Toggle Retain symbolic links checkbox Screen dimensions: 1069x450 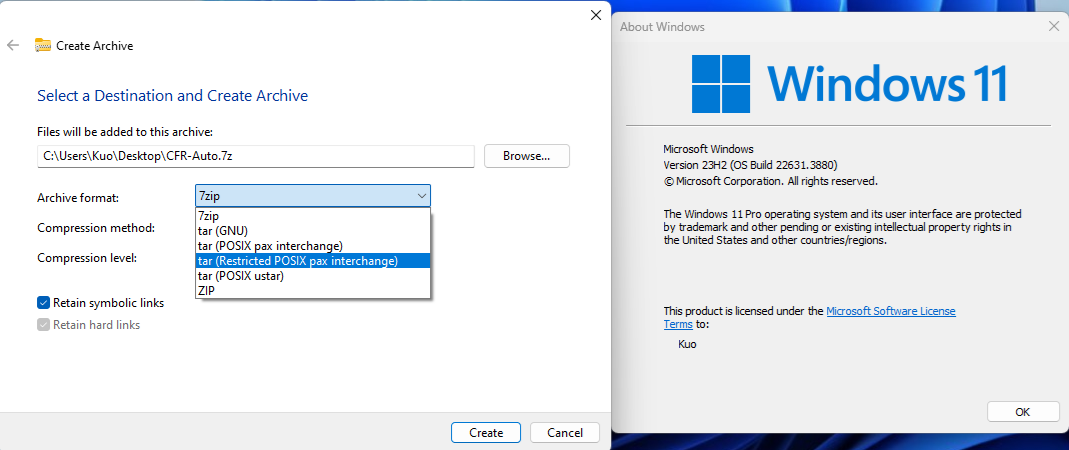[44, 303]
